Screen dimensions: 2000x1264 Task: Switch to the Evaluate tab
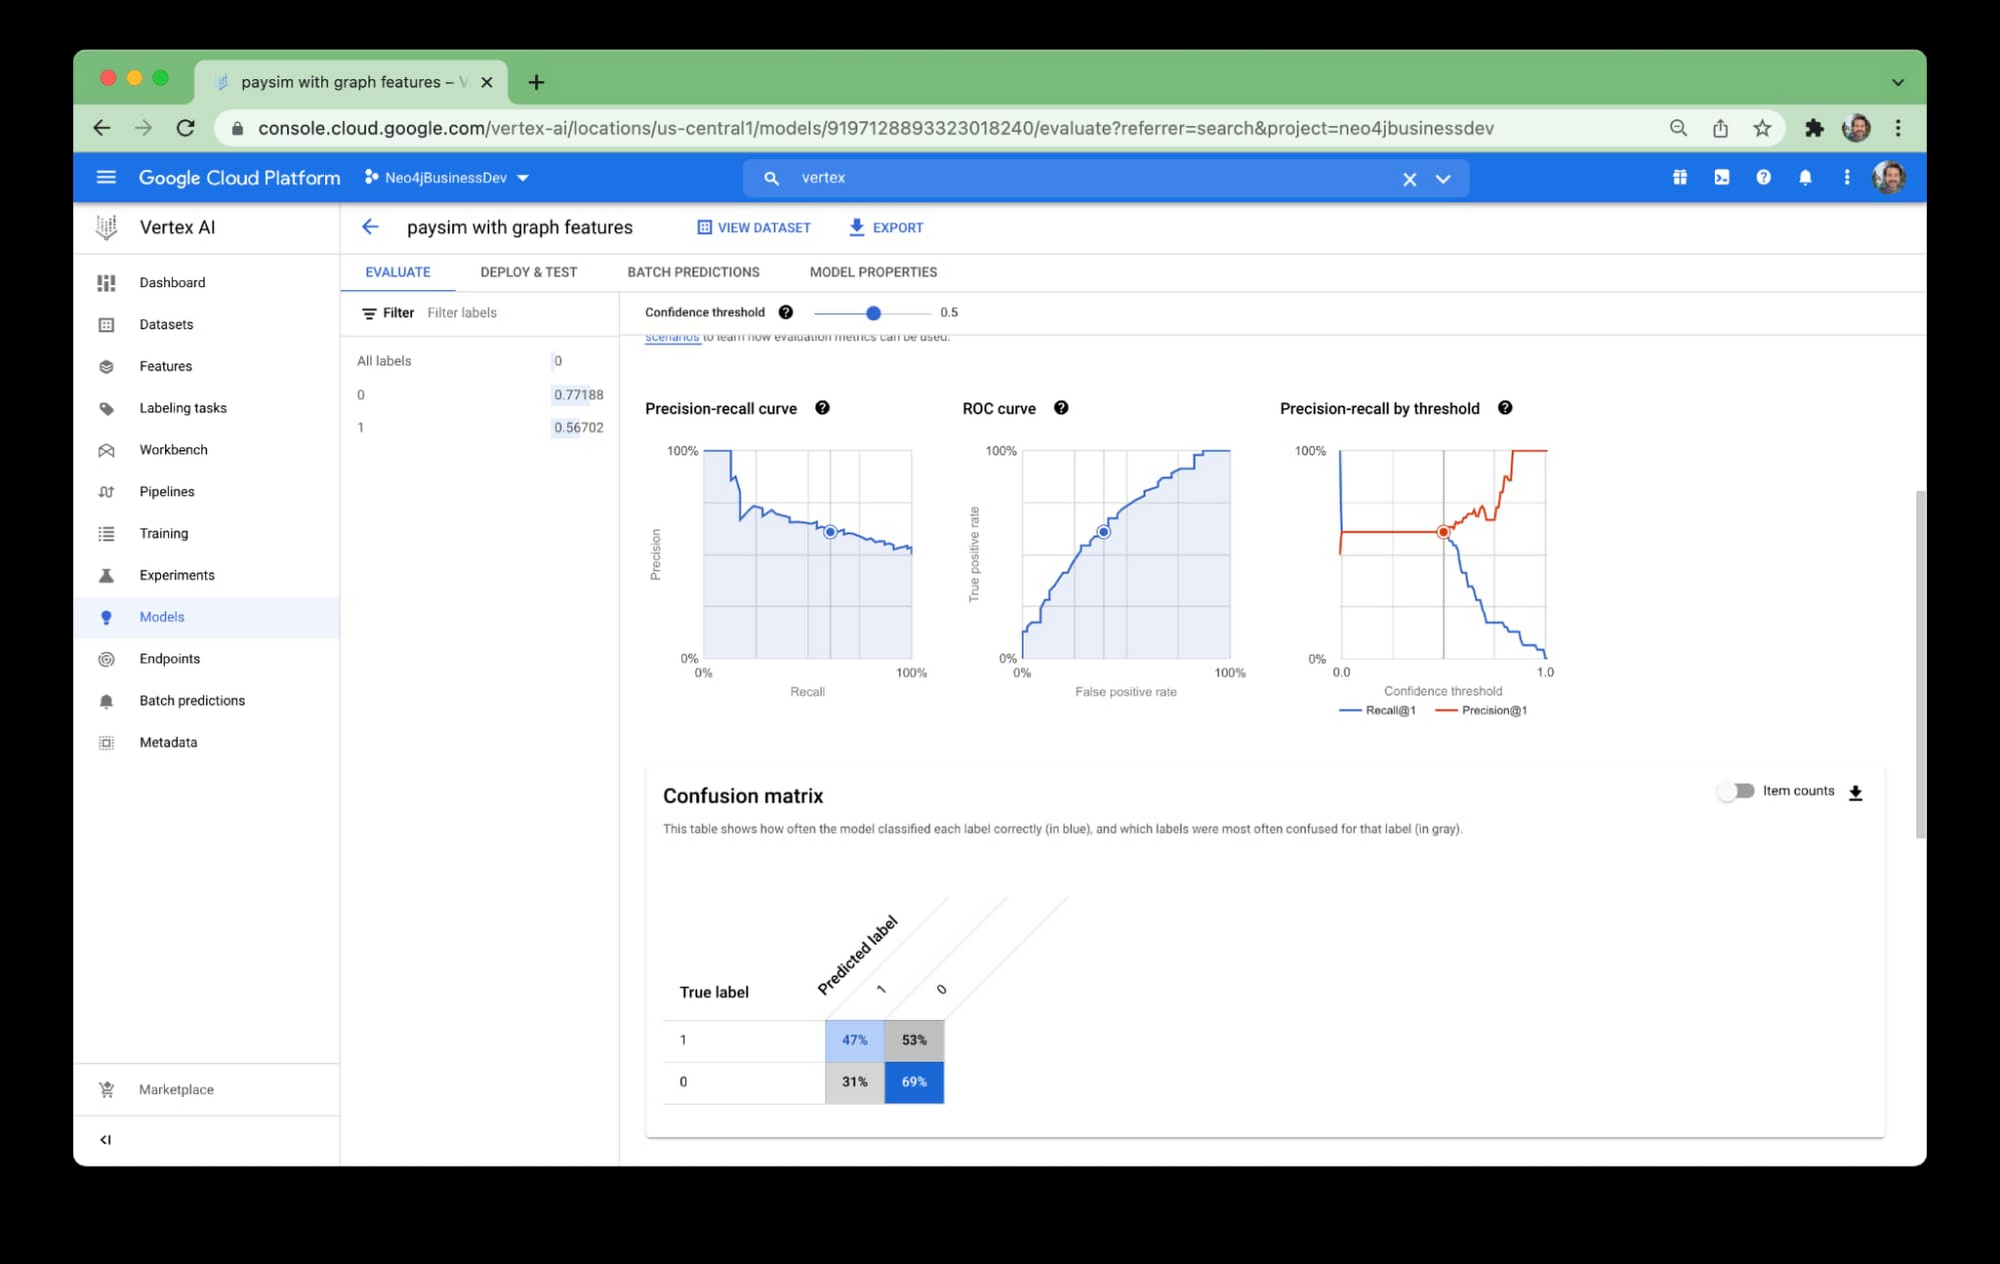click(x=397, y=272)
